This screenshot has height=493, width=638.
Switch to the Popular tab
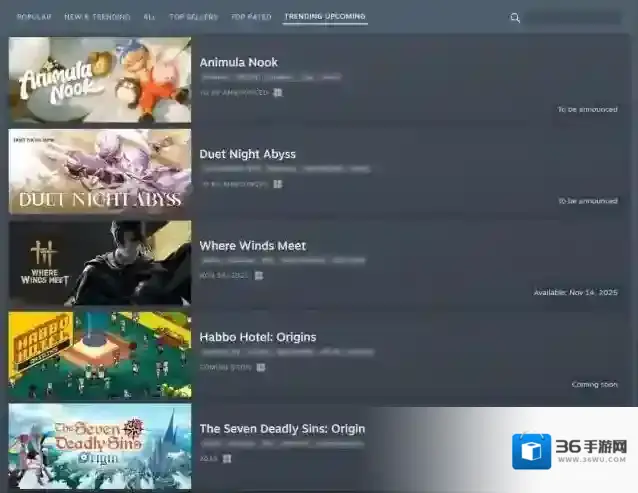(34, 17)
